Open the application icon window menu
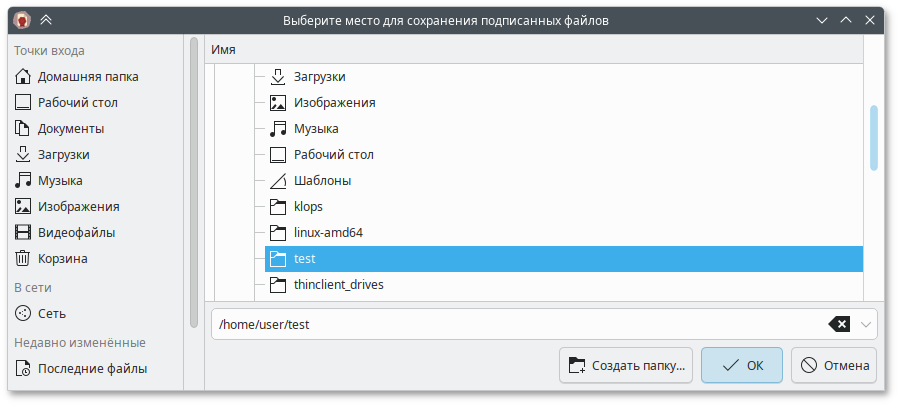 pyautogui.click(x=22, y=21)
